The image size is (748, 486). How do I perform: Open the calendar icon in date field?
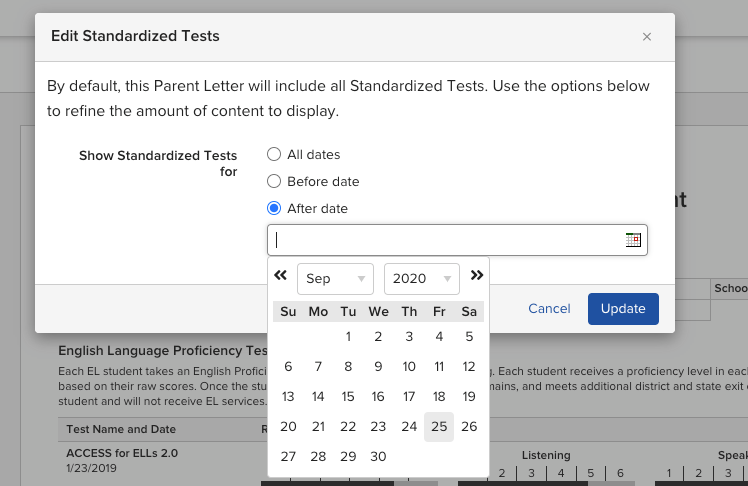coord(633,240)
